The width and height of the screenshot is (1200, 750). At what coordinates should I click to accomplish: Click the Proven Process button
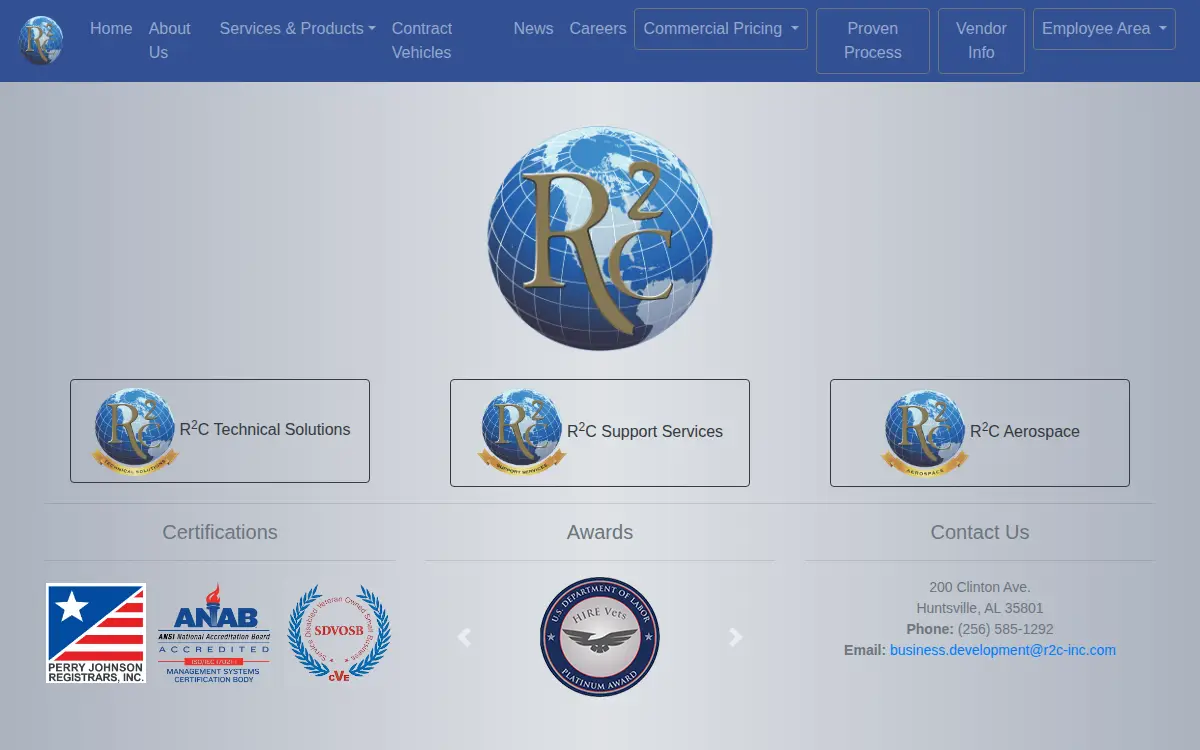pos(873,41)
